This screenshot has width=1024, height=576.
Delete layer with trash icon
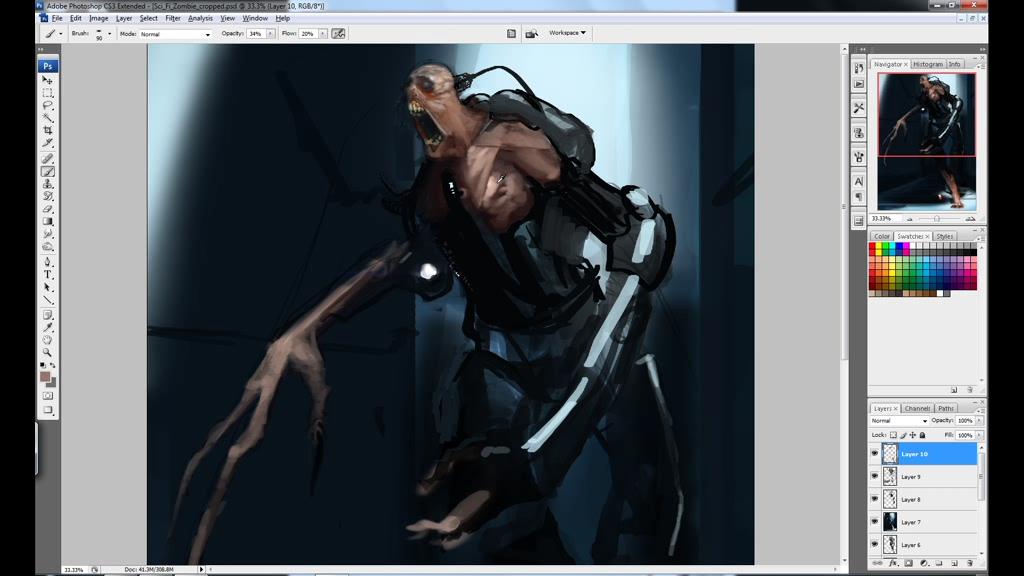click(970, 563)
